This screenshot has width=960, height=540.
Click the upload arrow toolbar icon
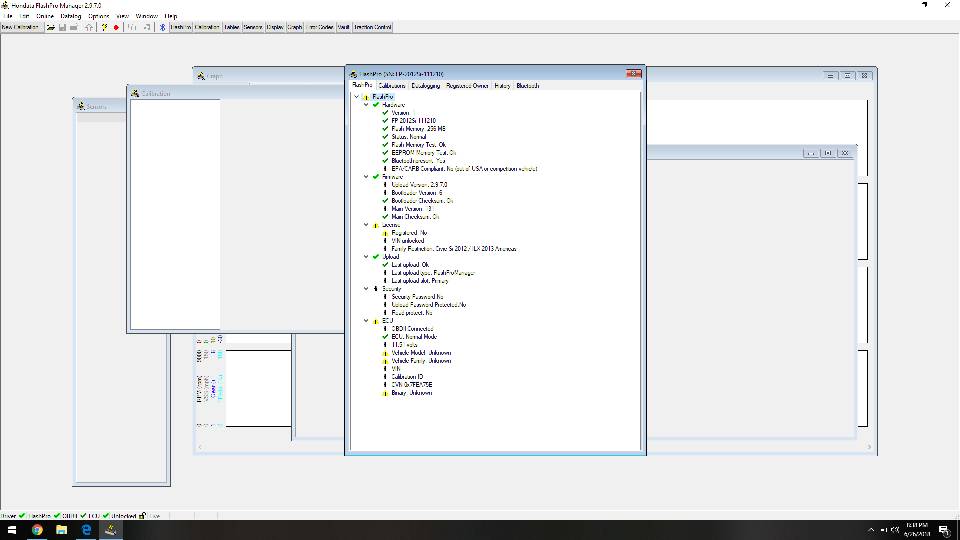pos(89,27)
